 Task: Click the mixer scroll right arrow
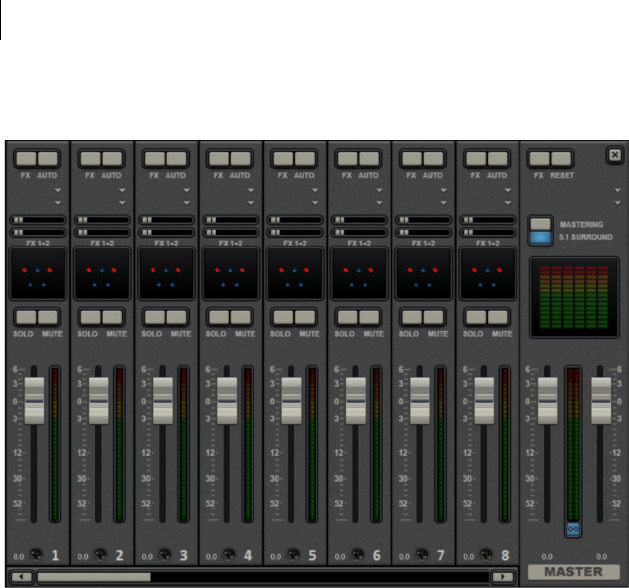[503, 577]
